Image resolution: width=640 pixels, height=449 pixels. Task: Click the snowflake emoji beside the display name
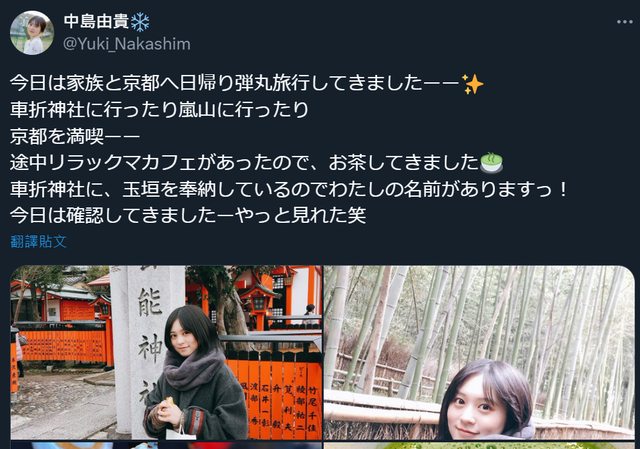[x=140, y=22]
